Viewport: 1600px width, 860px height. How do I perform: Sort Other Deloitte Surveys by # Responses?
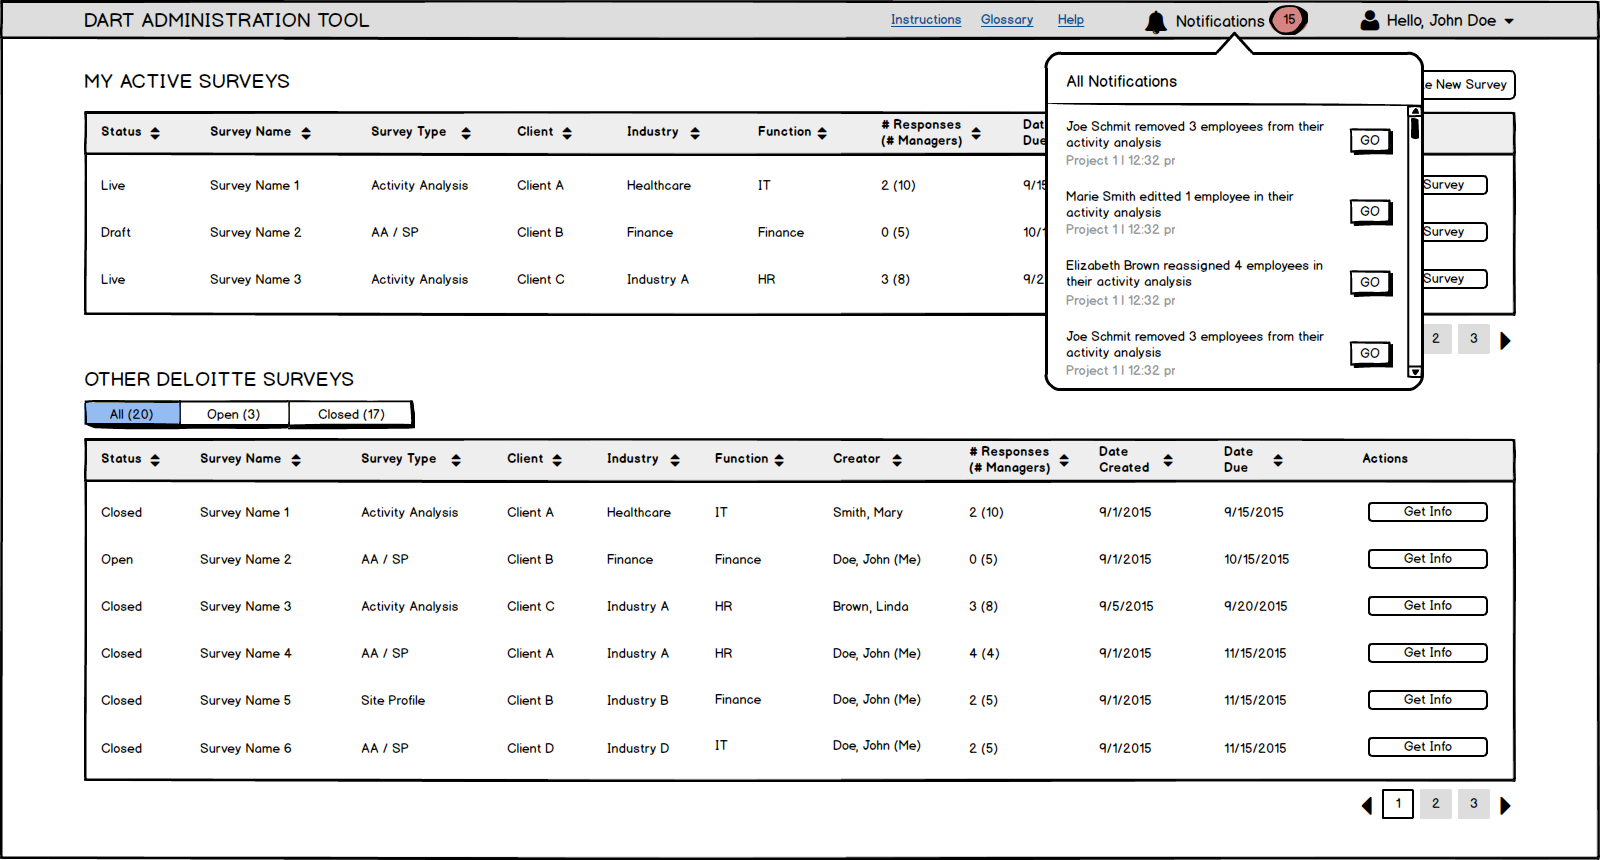pyautogui.click(x=1064, y=460)
